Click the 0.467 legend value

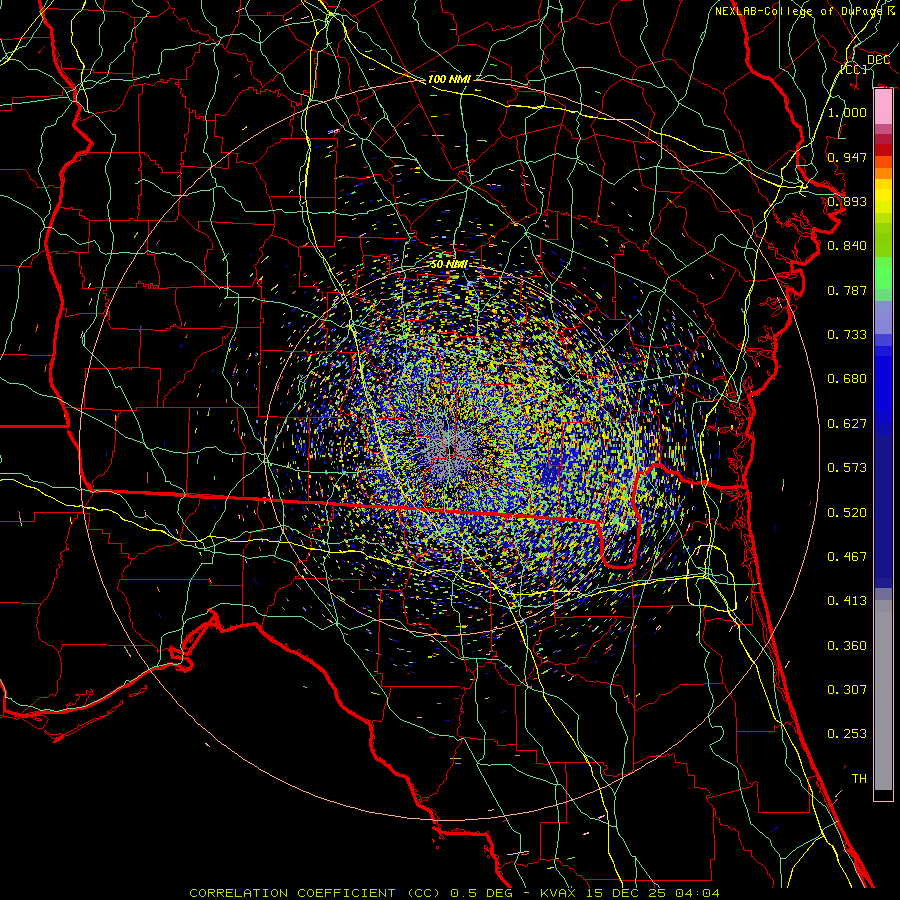847,557
